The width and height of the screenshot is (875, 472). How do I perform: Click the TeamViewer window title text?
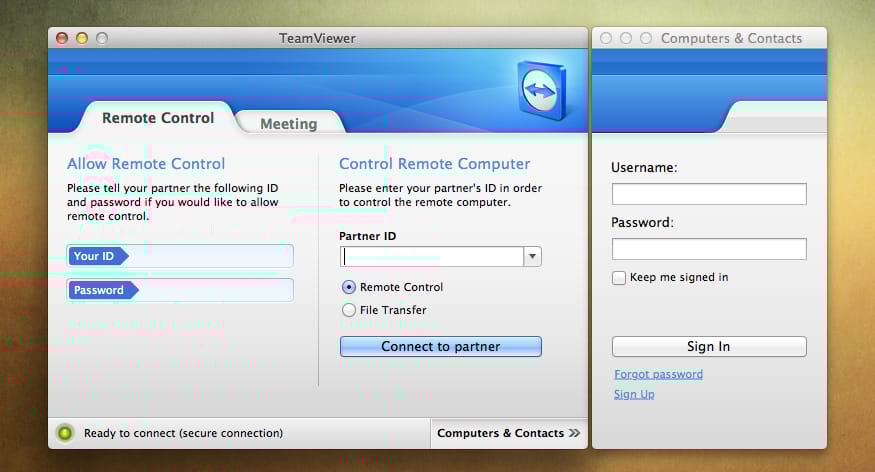pos(317,38)
